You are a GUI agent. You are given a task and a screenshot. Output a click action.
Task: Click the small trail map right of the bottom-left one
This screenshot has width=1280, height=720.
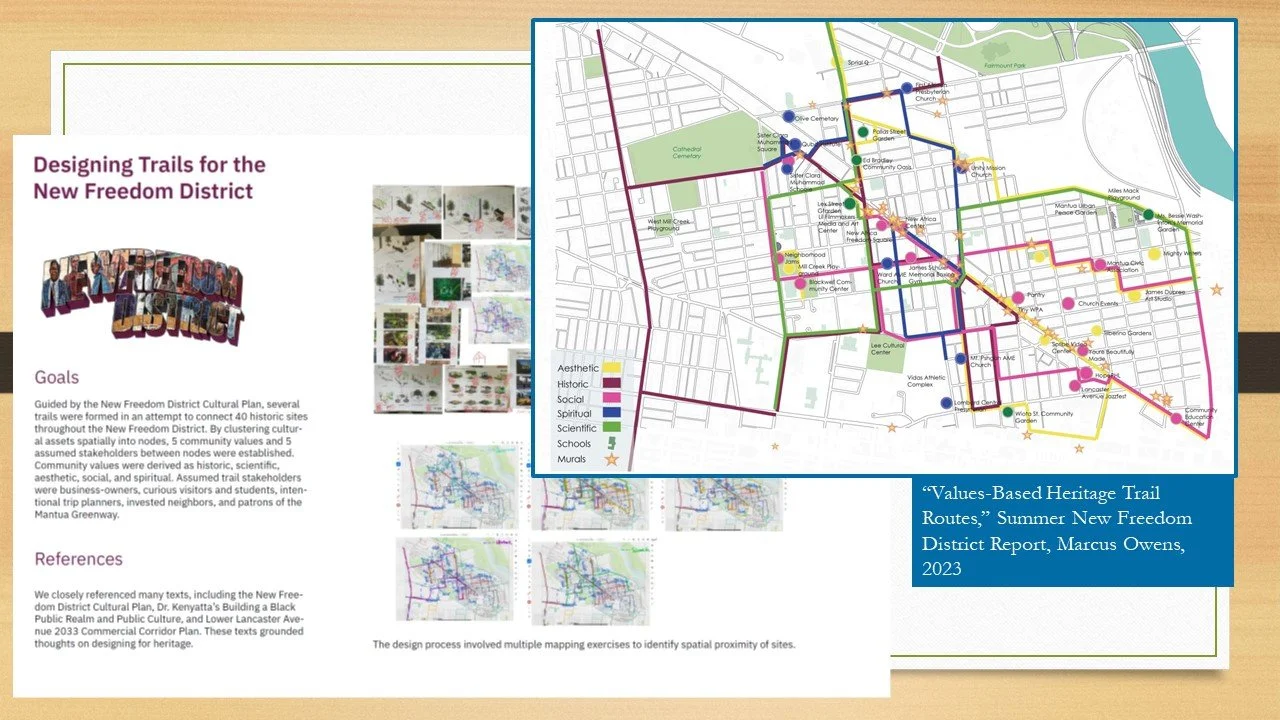590,584
